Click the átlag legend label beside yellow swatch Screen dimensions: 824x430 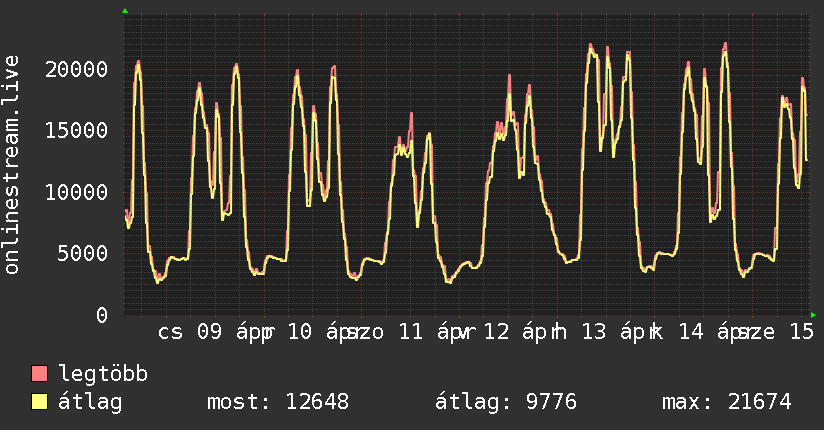click(x=90, y=402)
